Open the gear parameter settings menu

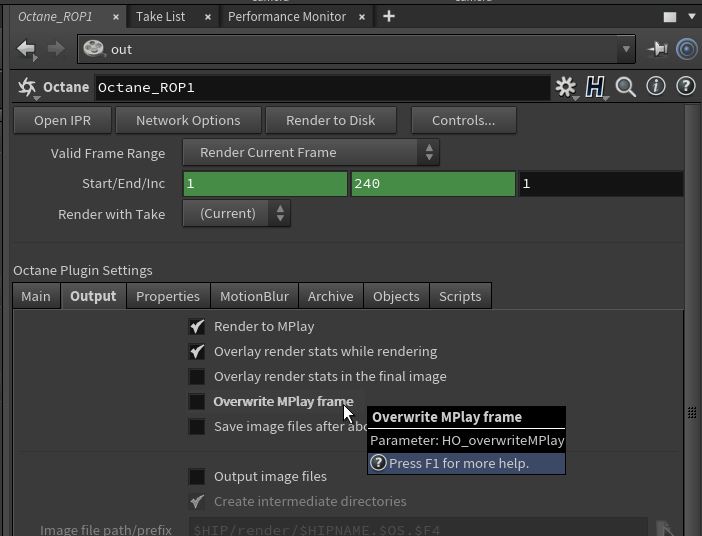566,87
